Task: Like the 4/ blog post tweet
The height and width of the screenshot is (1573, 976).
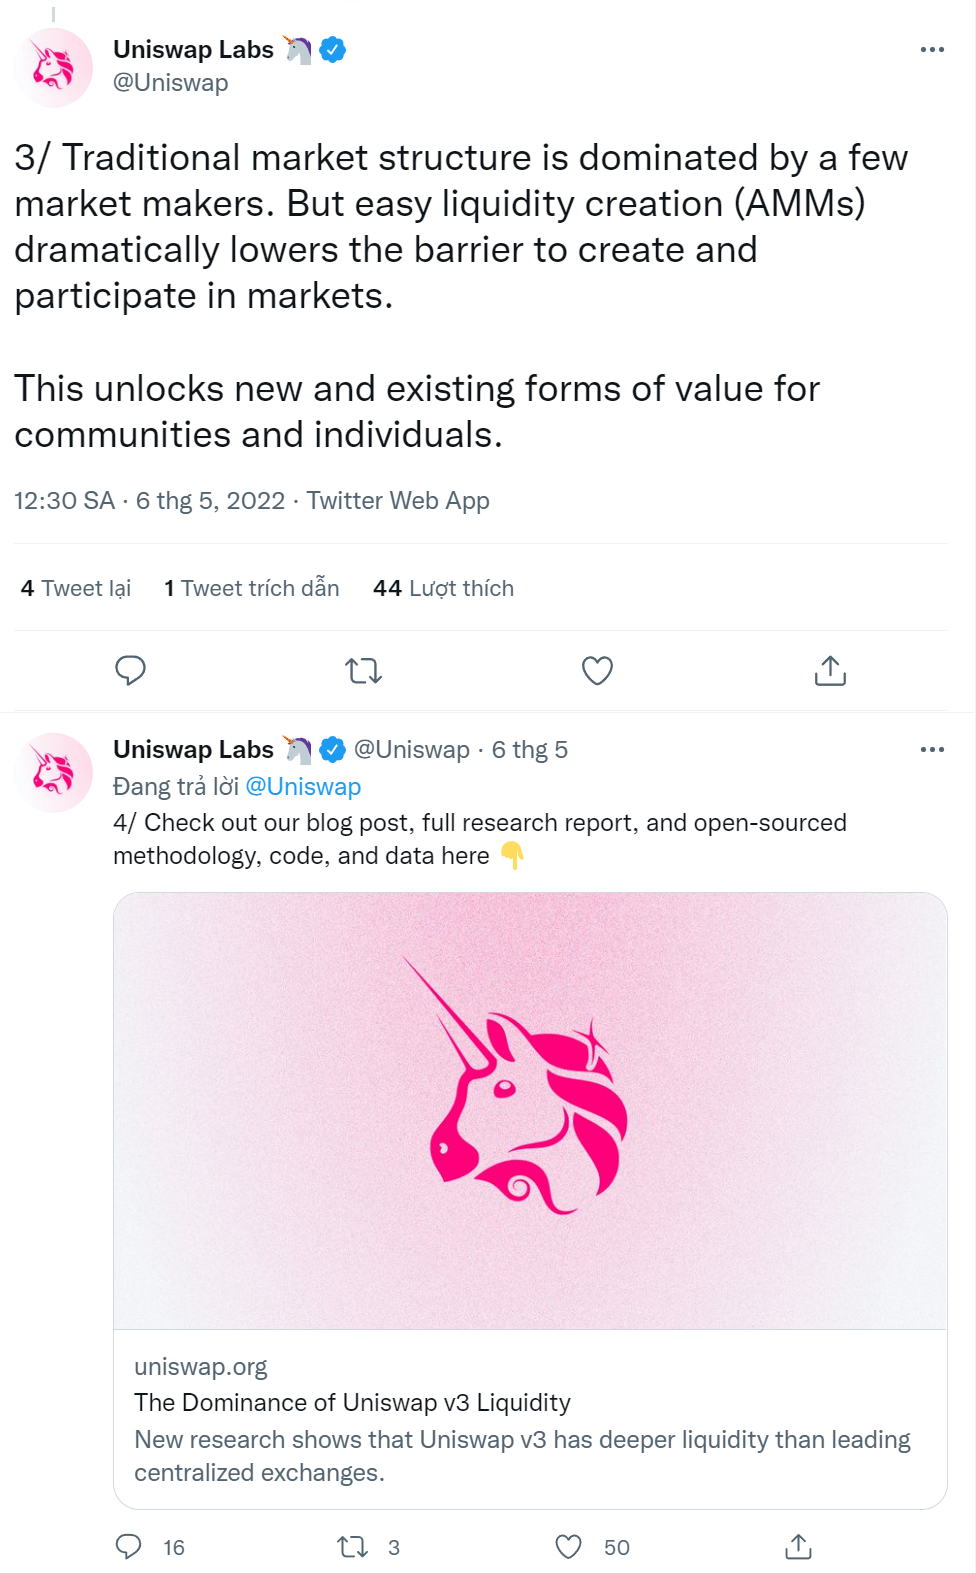Action: 568,1547
